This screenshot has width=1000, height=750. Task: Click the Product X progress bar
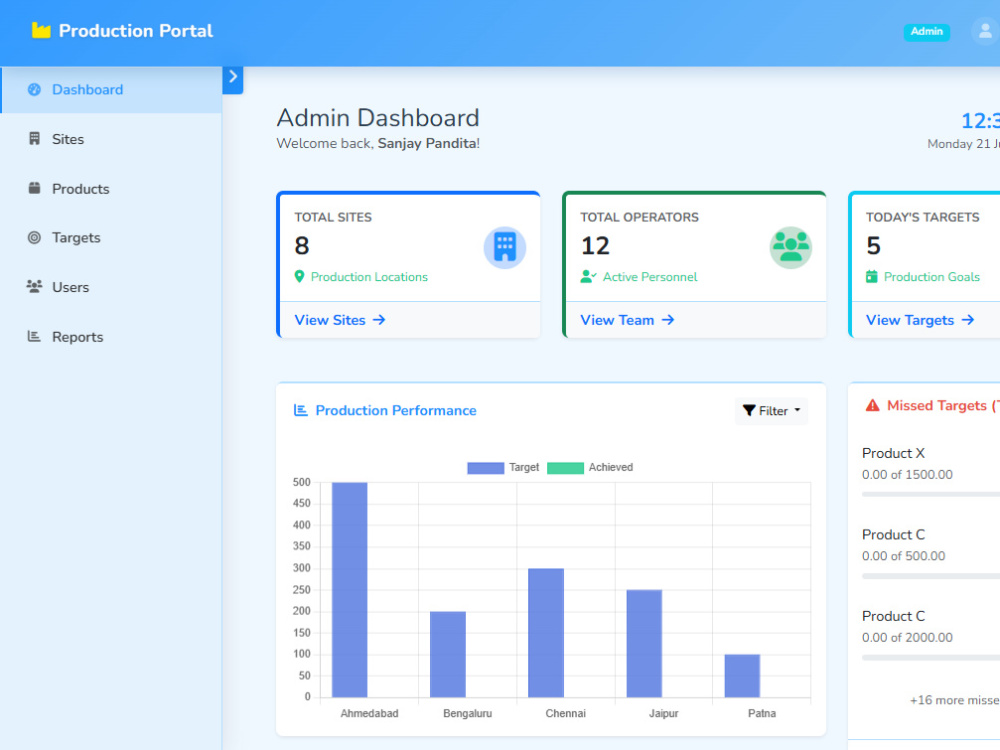pyautogui.click(x=930, y=494)
